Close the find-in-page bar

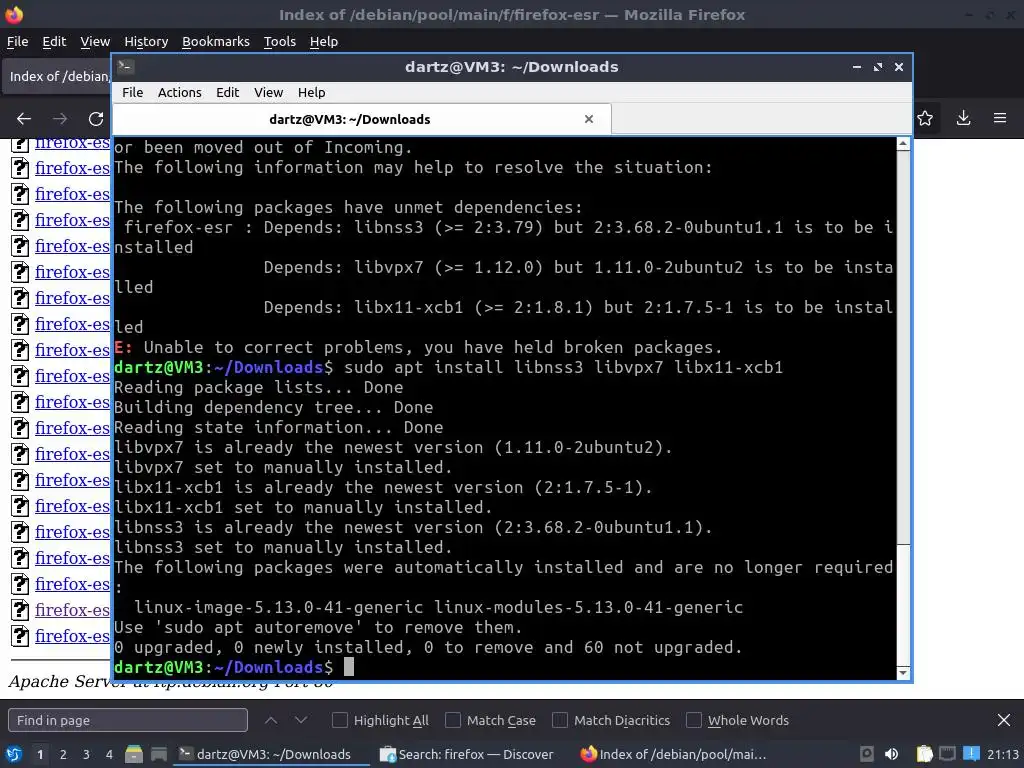pyautogui.click(x=1004, y=720)
